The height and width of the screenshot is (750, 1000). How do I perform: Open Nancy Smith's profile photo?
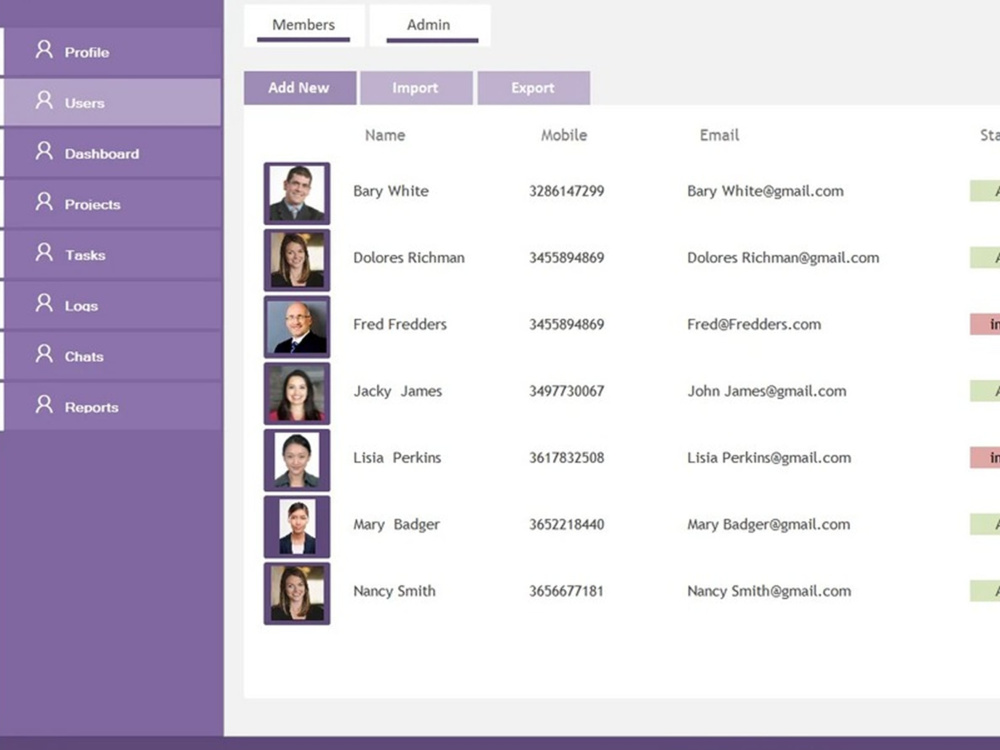point(297,593)
